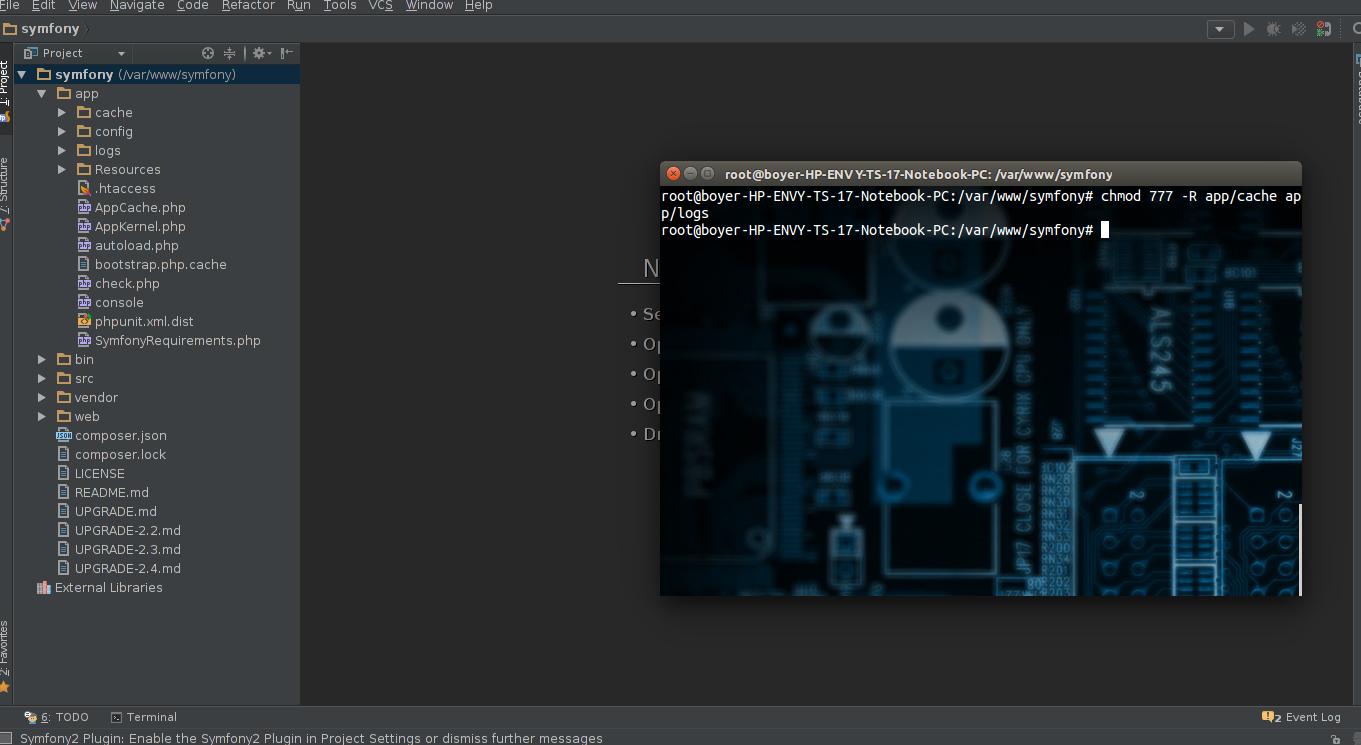Collapse the symfony root node arrow
The image size is (1361, 745).
22,74
